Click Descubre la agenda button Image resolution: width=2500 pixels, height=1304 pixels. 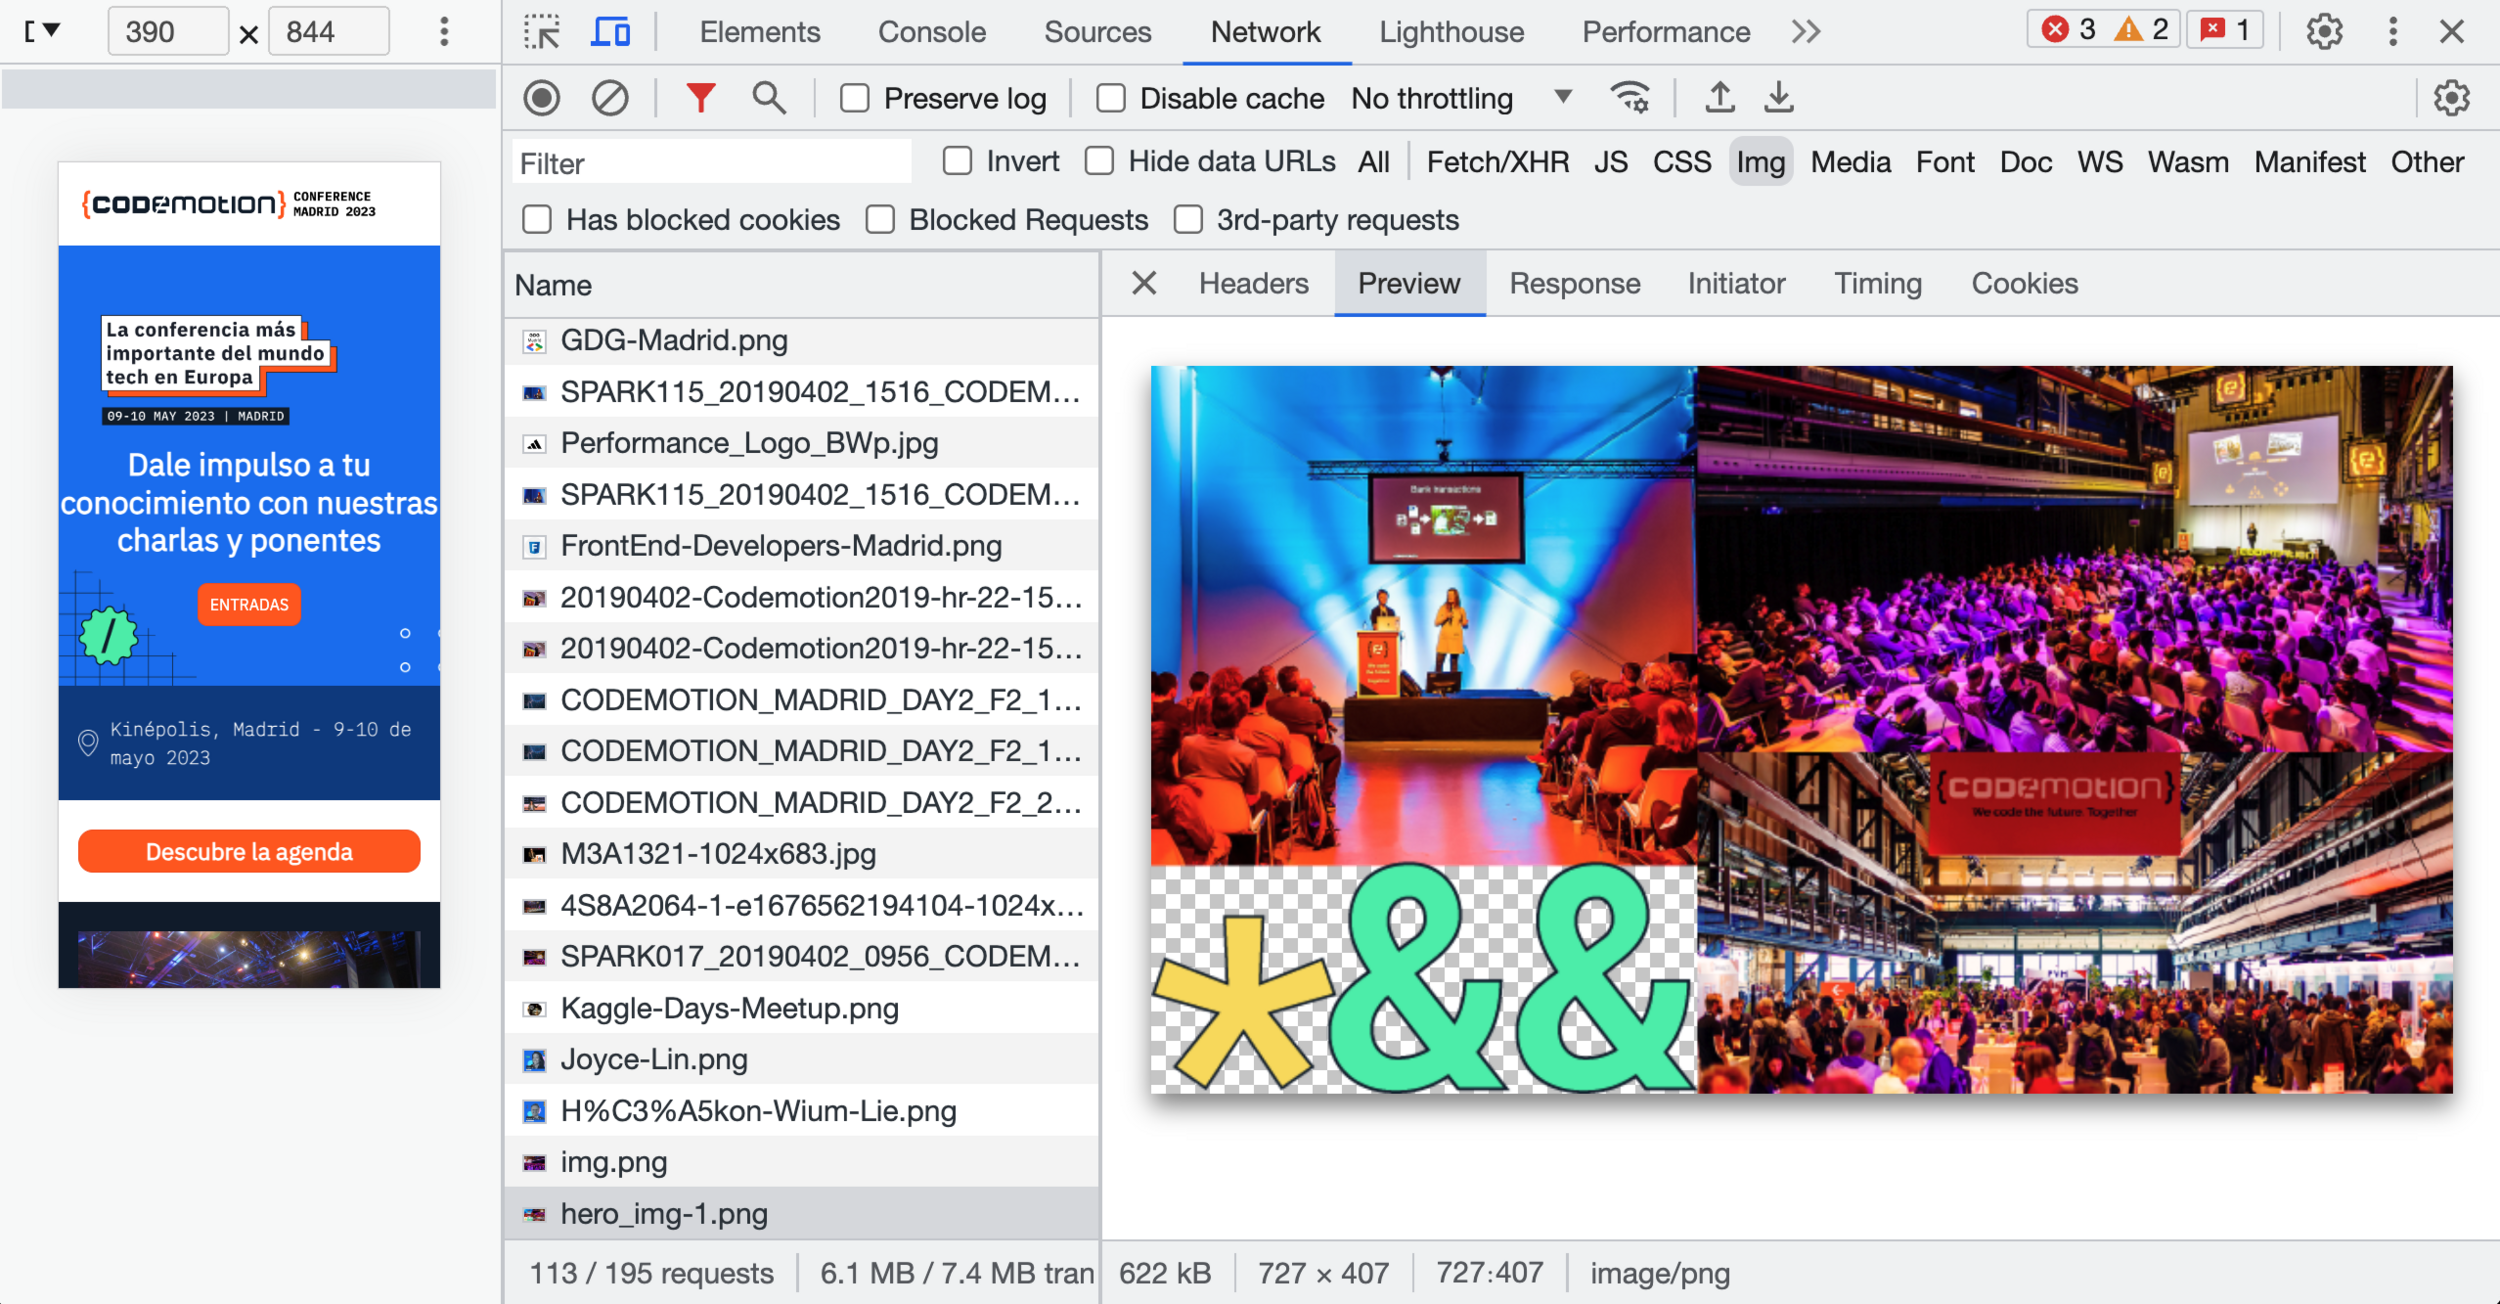coord(249,852)
